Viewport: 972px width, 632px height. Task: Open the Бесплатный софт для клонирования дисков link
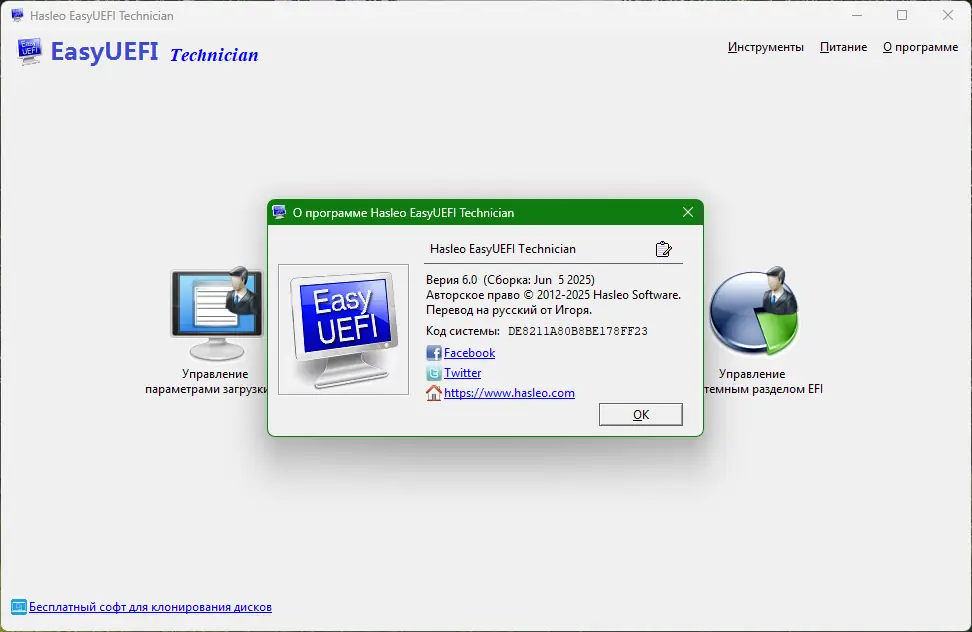[x=150, y=607]
